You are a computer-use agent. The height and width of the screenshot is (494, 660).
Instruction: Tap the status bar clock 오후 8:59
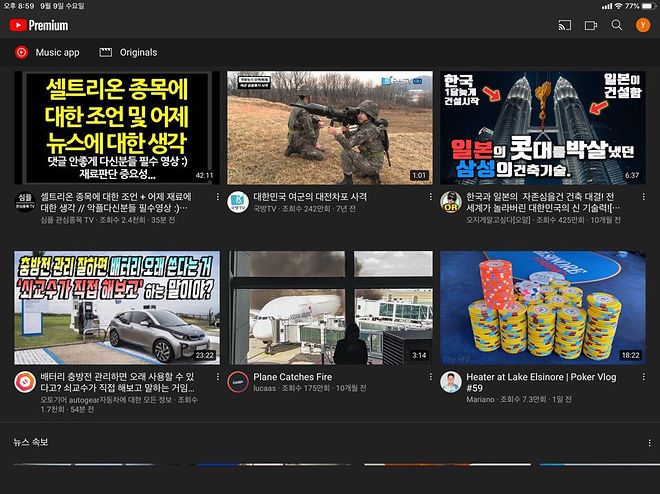[19, 6]
